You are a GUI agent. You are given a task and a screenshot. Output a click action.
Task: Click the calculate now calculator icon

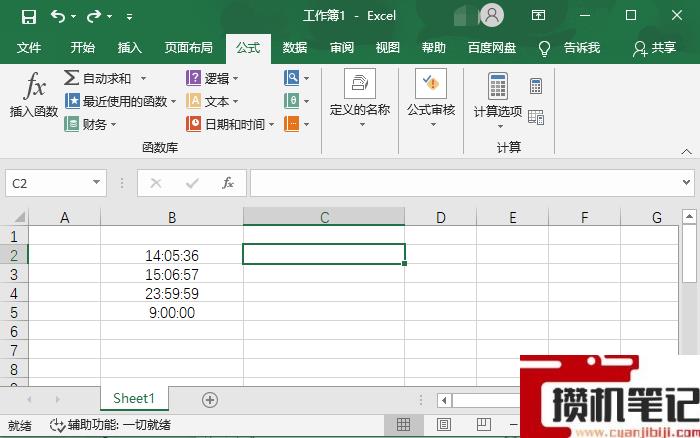[536, 86]
